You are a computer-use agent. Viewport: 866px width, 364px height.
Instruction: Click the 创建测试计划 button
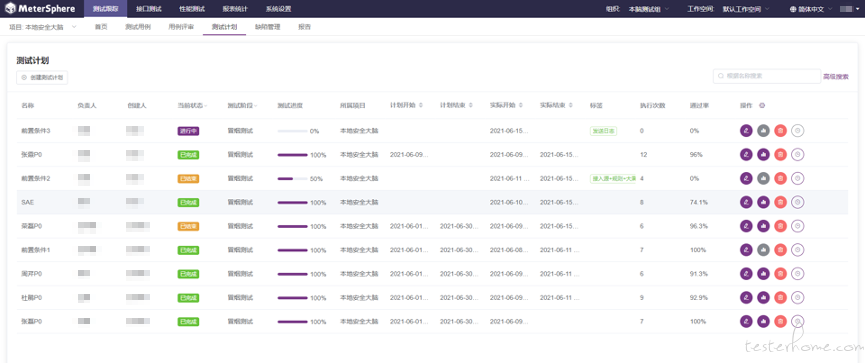click(x=42, y=78)
